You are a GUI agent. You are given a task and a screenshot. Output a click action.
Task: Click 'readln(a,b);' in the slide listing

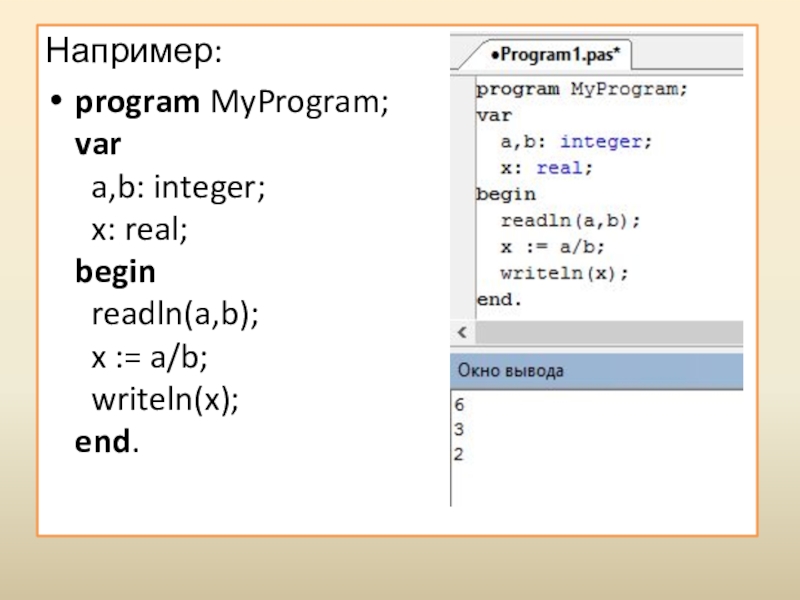pyautogui.click(x=175, y=314)
